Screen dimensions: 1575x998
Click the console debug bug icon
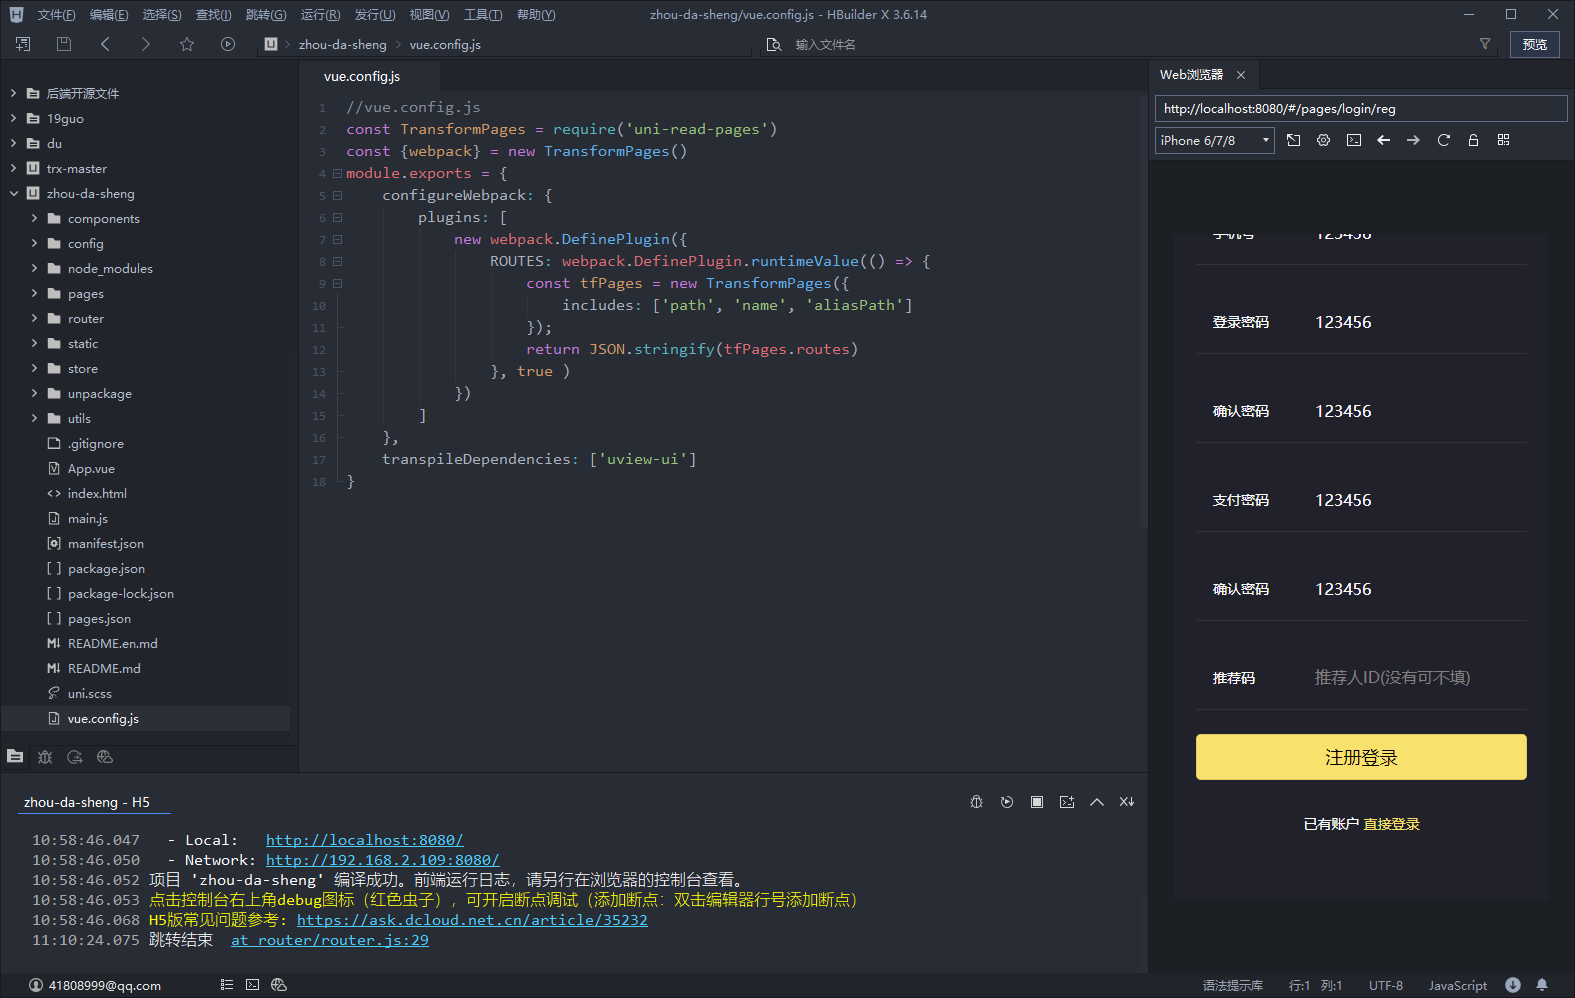tap(977, 802)
